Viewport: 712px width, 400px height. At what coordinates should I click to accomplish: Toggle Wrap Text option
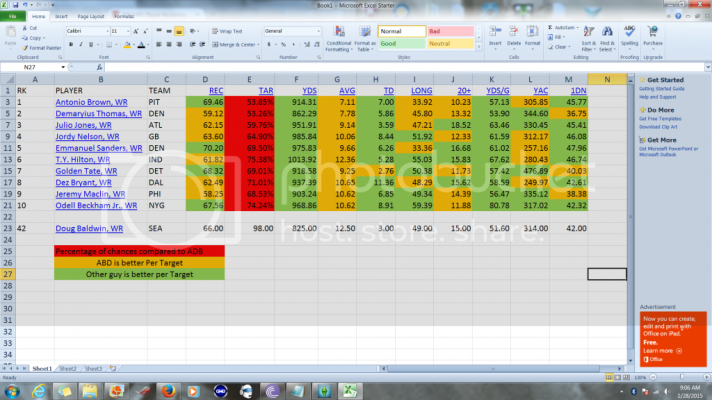click(227, 31)
